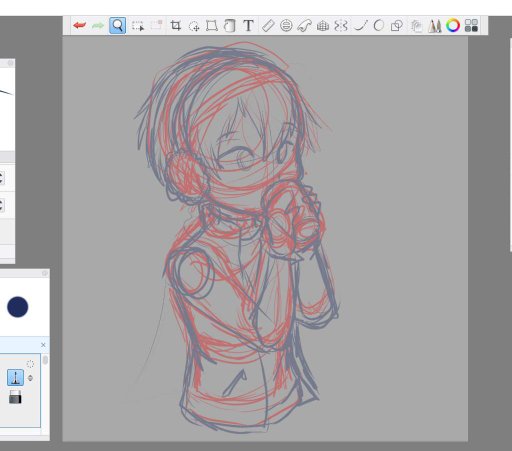Activate the Crop tool
Image resolution: width=512 pixels, height=451 pixels.
pyautogui.click(x=175, y=25)
